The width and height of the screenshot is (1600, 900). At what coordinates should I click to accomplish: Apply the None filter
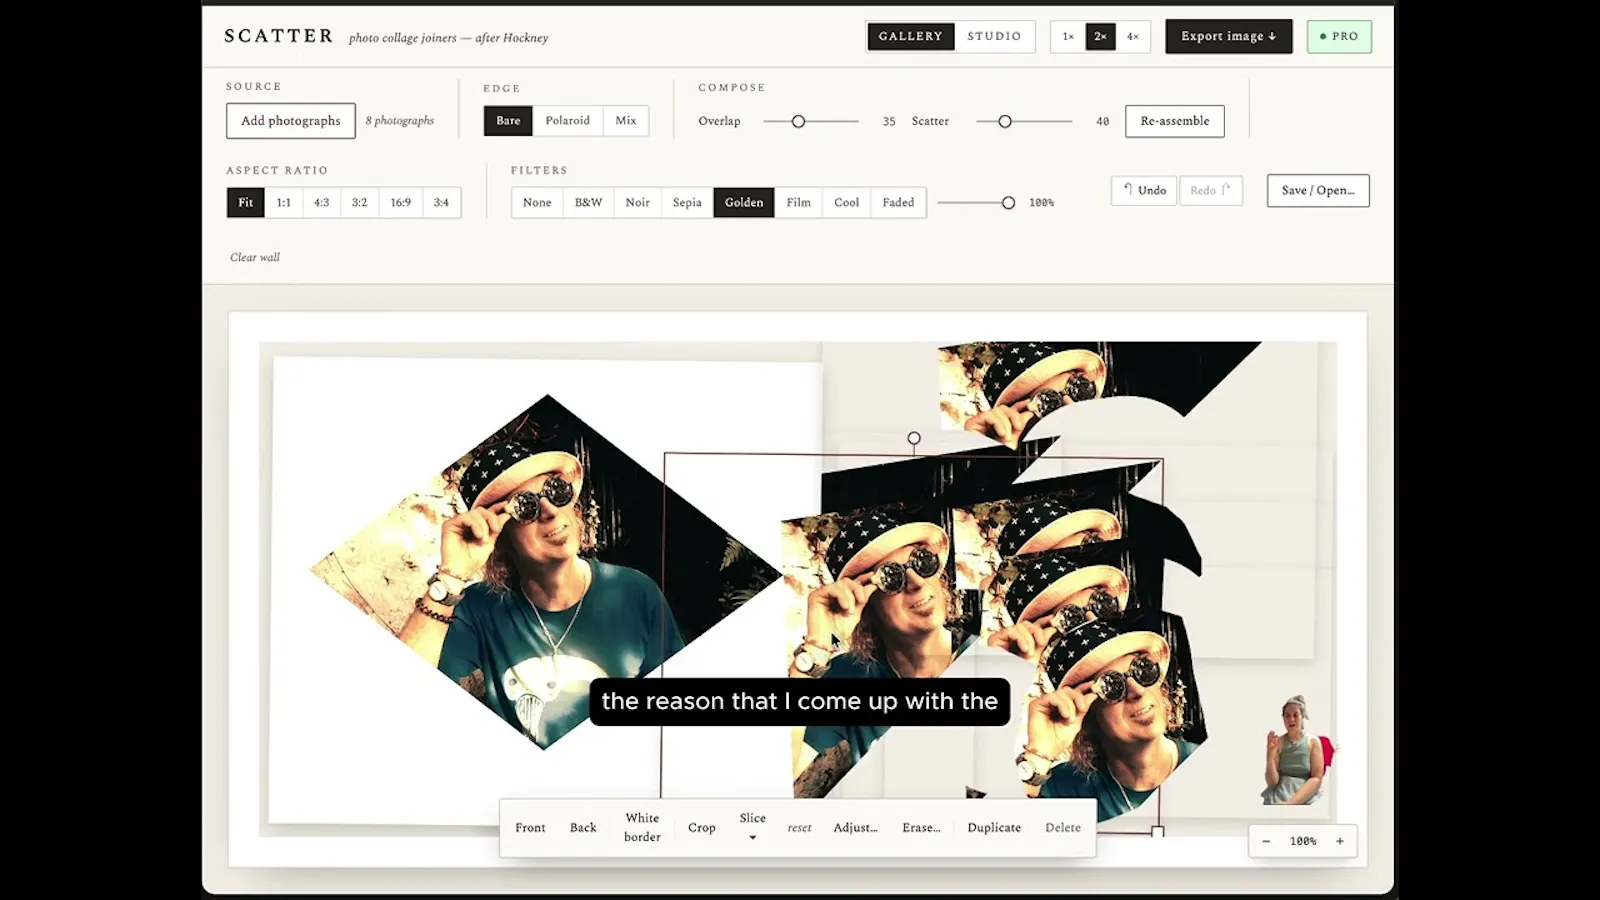click(x=537, y=202)
